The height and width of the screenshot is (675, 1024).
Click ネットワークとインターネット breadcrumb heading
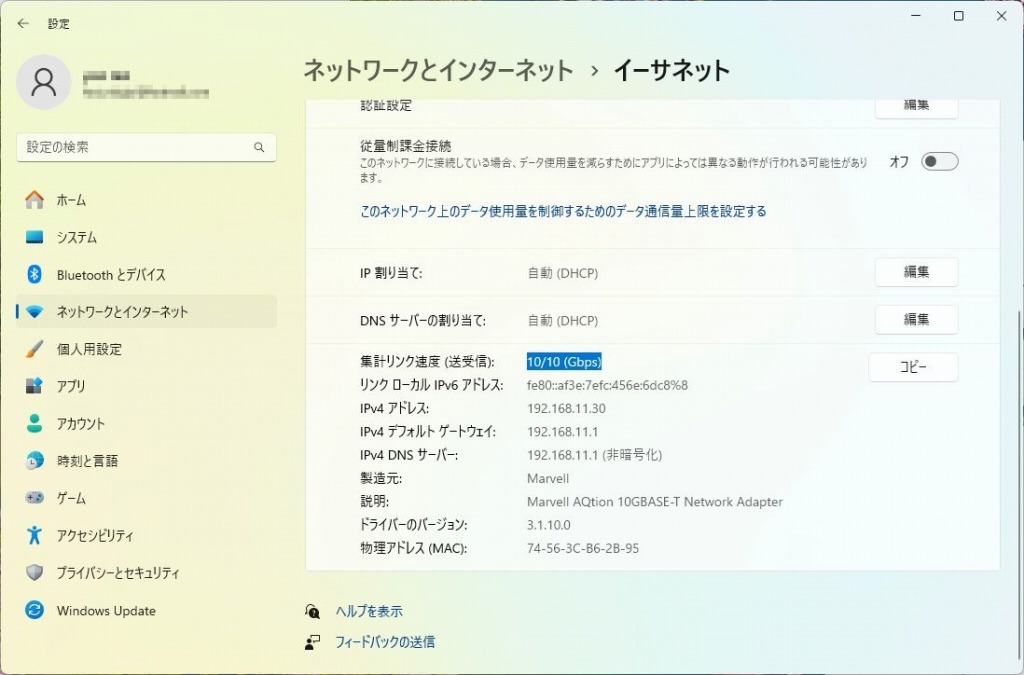click(x=438, y=70)
